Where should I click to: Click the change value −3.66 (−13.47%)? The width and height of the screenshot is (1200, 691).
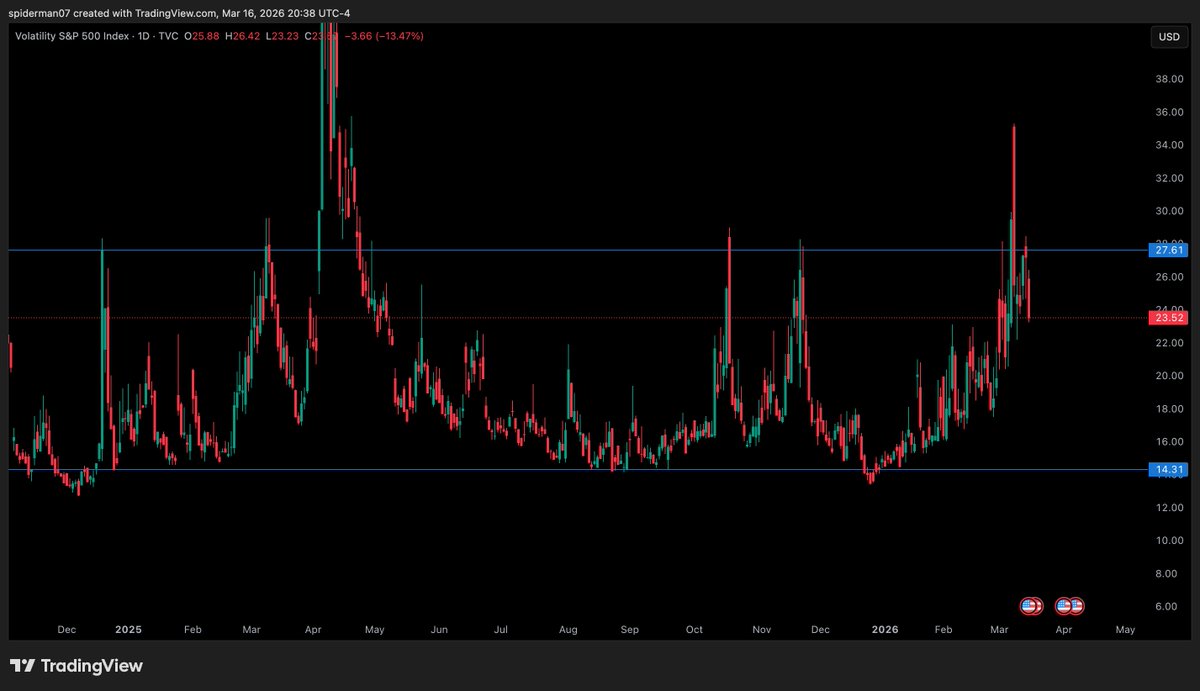(x=386, y=37)
